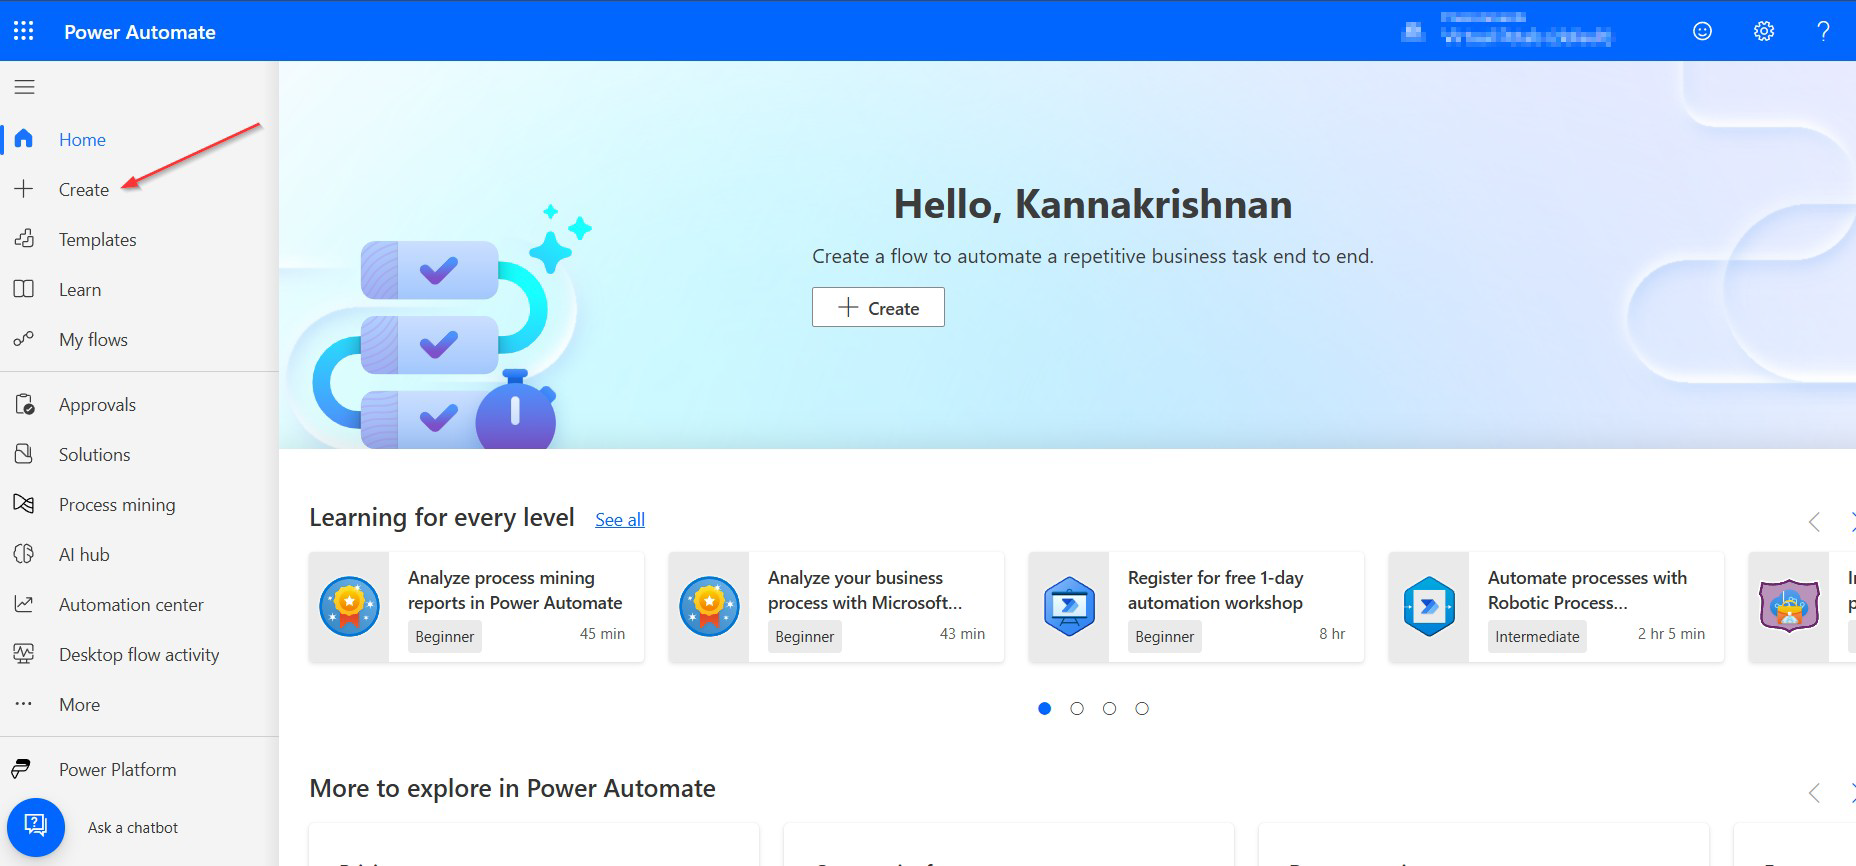Click the 2 hr 5 min duration
Image resolution: width=1856 pixels, height=866 pixels.
1671,634
